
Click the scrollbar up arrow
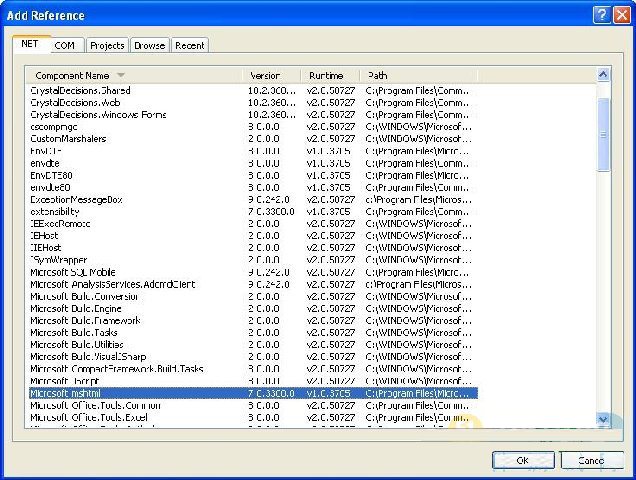click(603, 74)
